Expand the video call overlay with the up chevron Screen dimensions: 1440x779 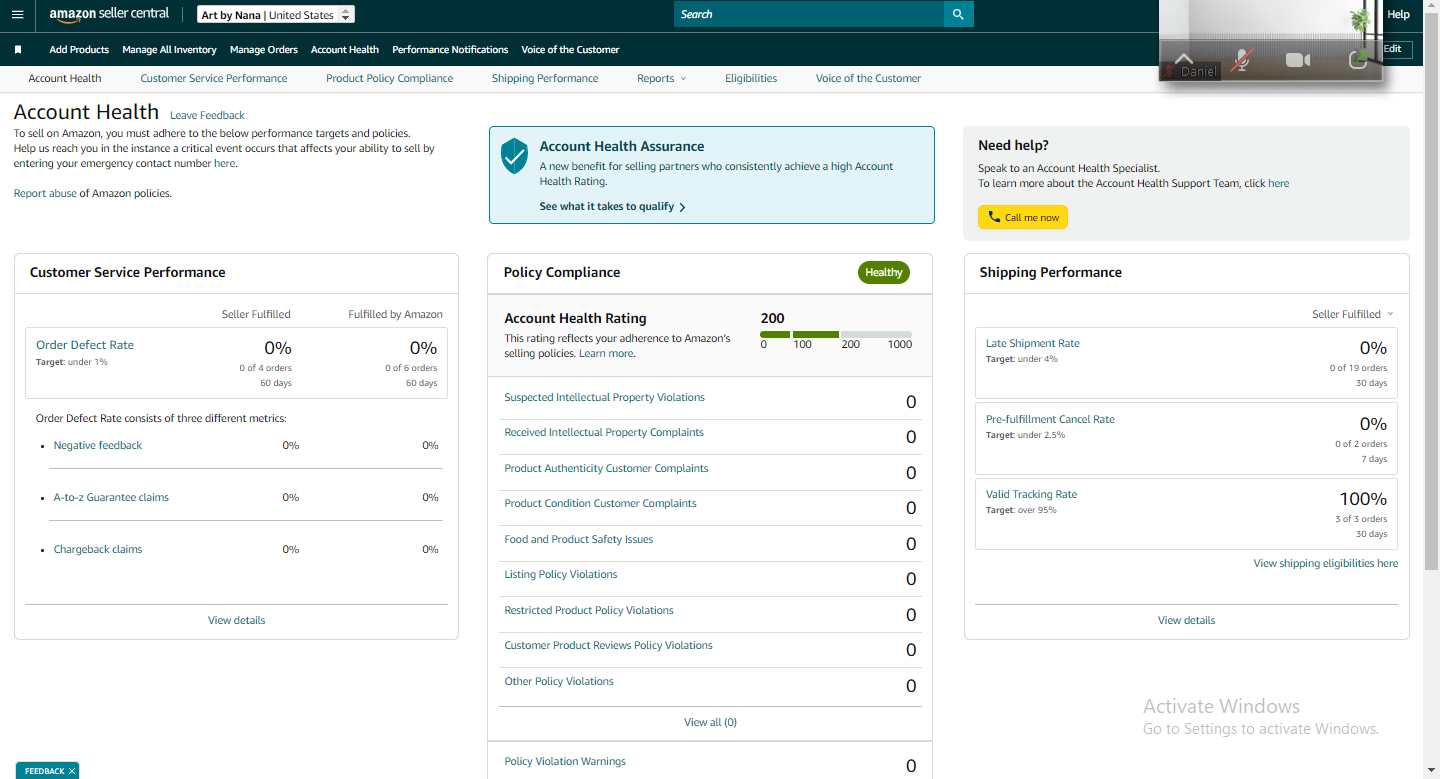(1184, 59)
